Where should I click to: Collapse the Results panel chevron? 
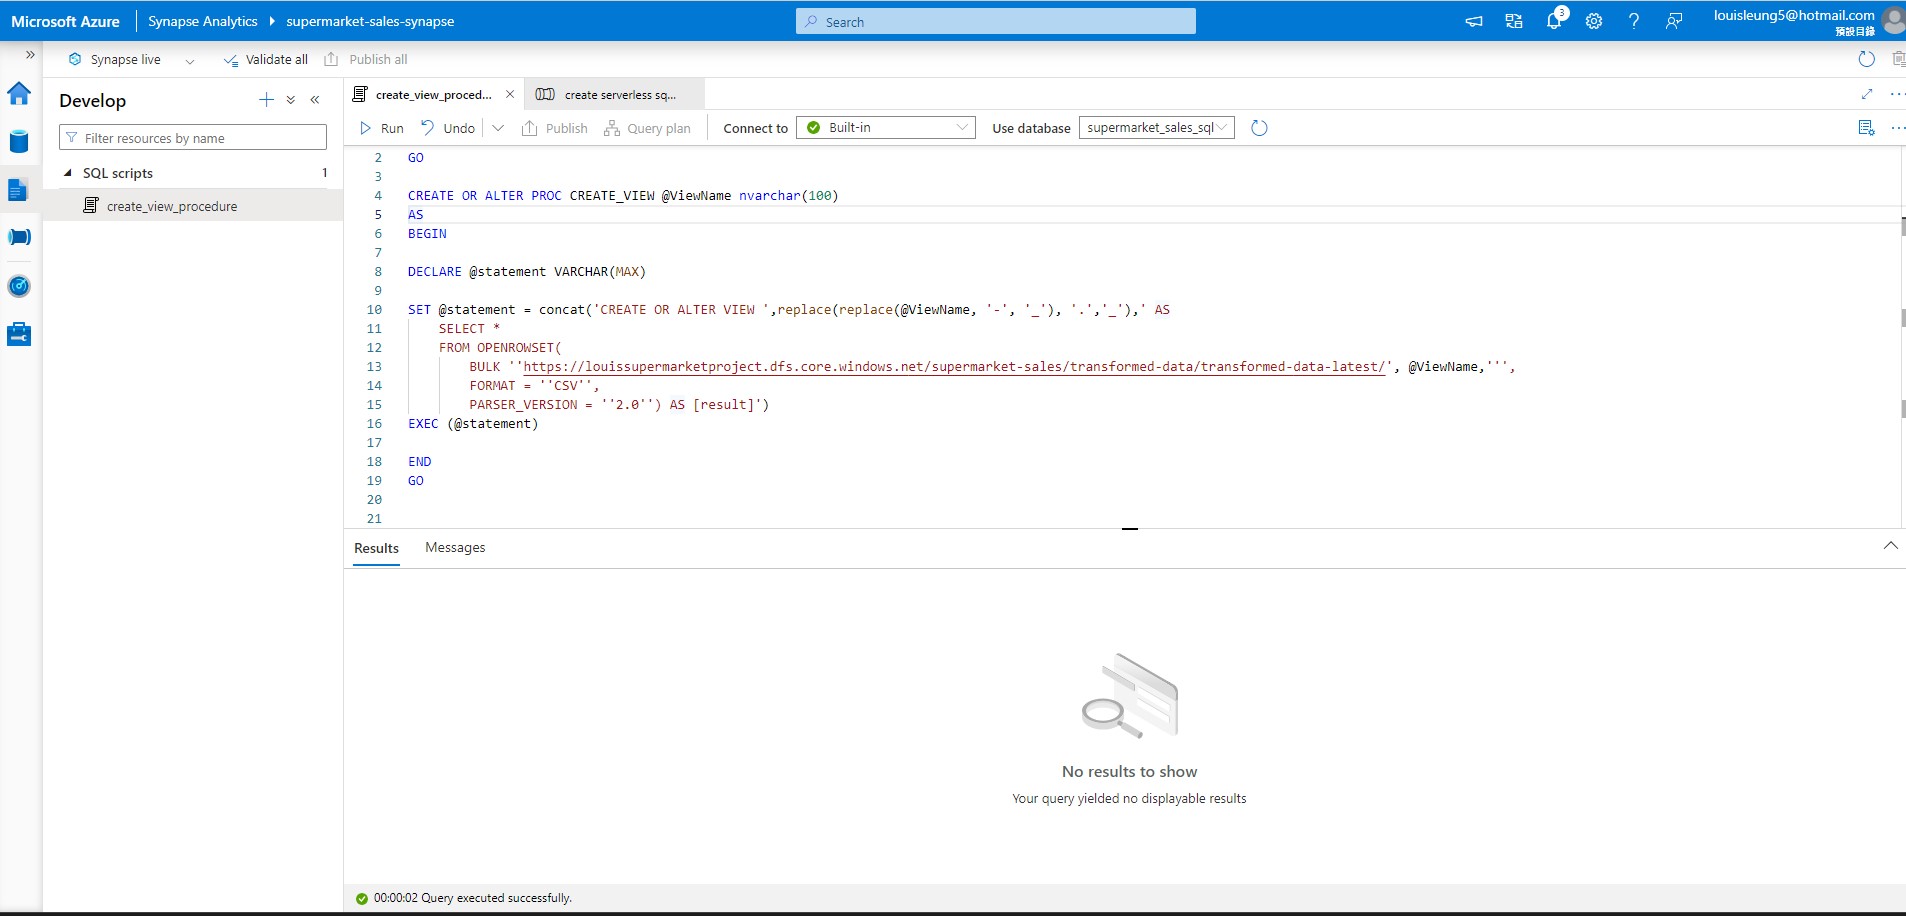1890,546
